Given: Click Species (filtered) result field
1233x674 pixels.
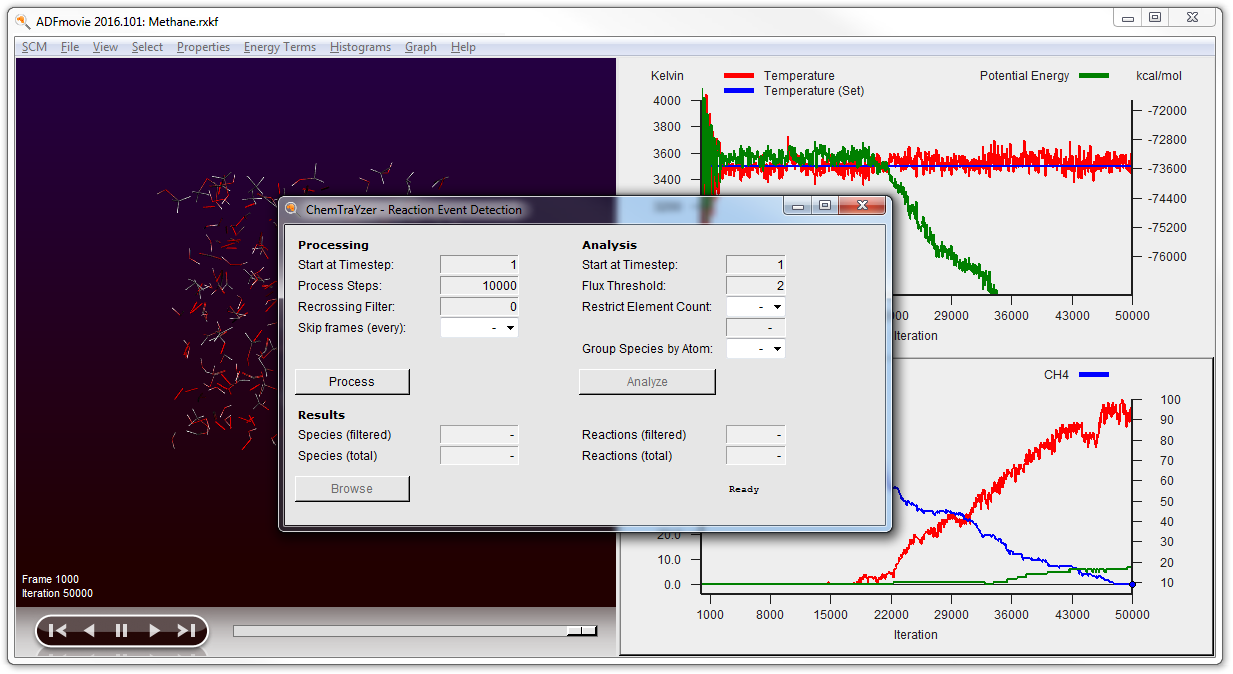Looking at the screenshot, I should pos(479,435).
